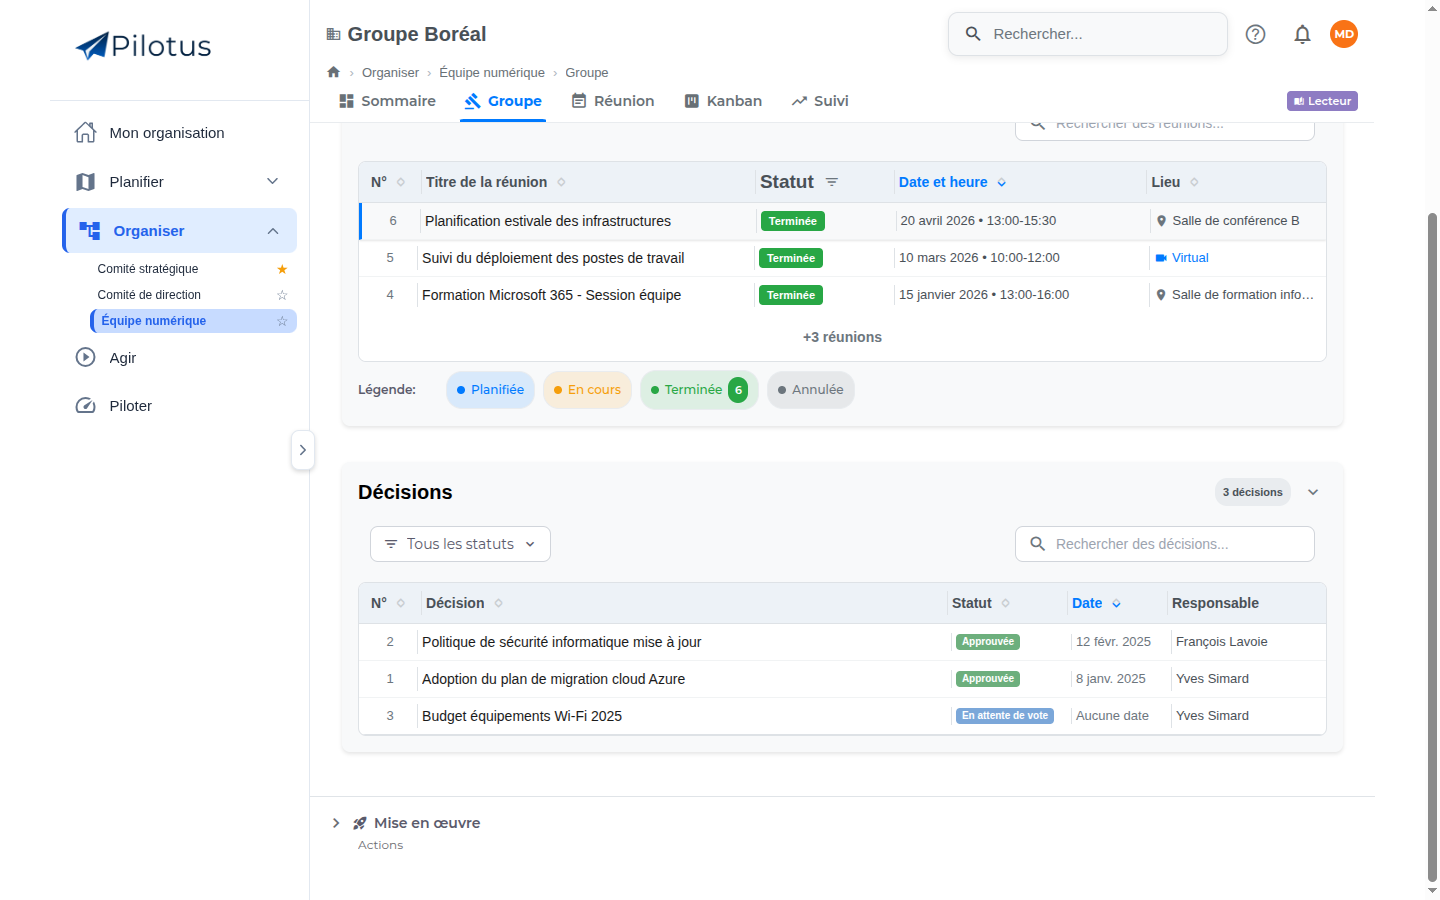
Task: Switch to the Sommaire tab
Action: pyautogui.click(x=388, y=101)
